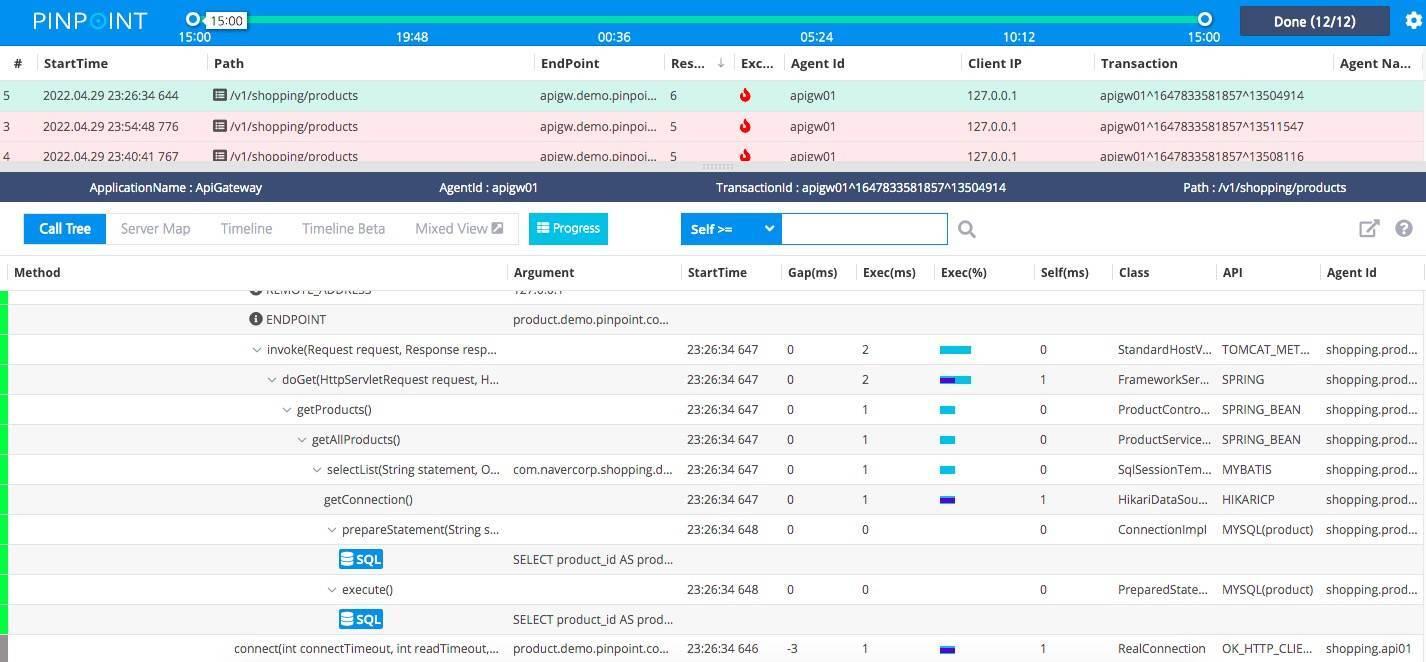Click the PINPOINT logo
This screenshot has height=662, width=1426.
click(x=88, y=20)
